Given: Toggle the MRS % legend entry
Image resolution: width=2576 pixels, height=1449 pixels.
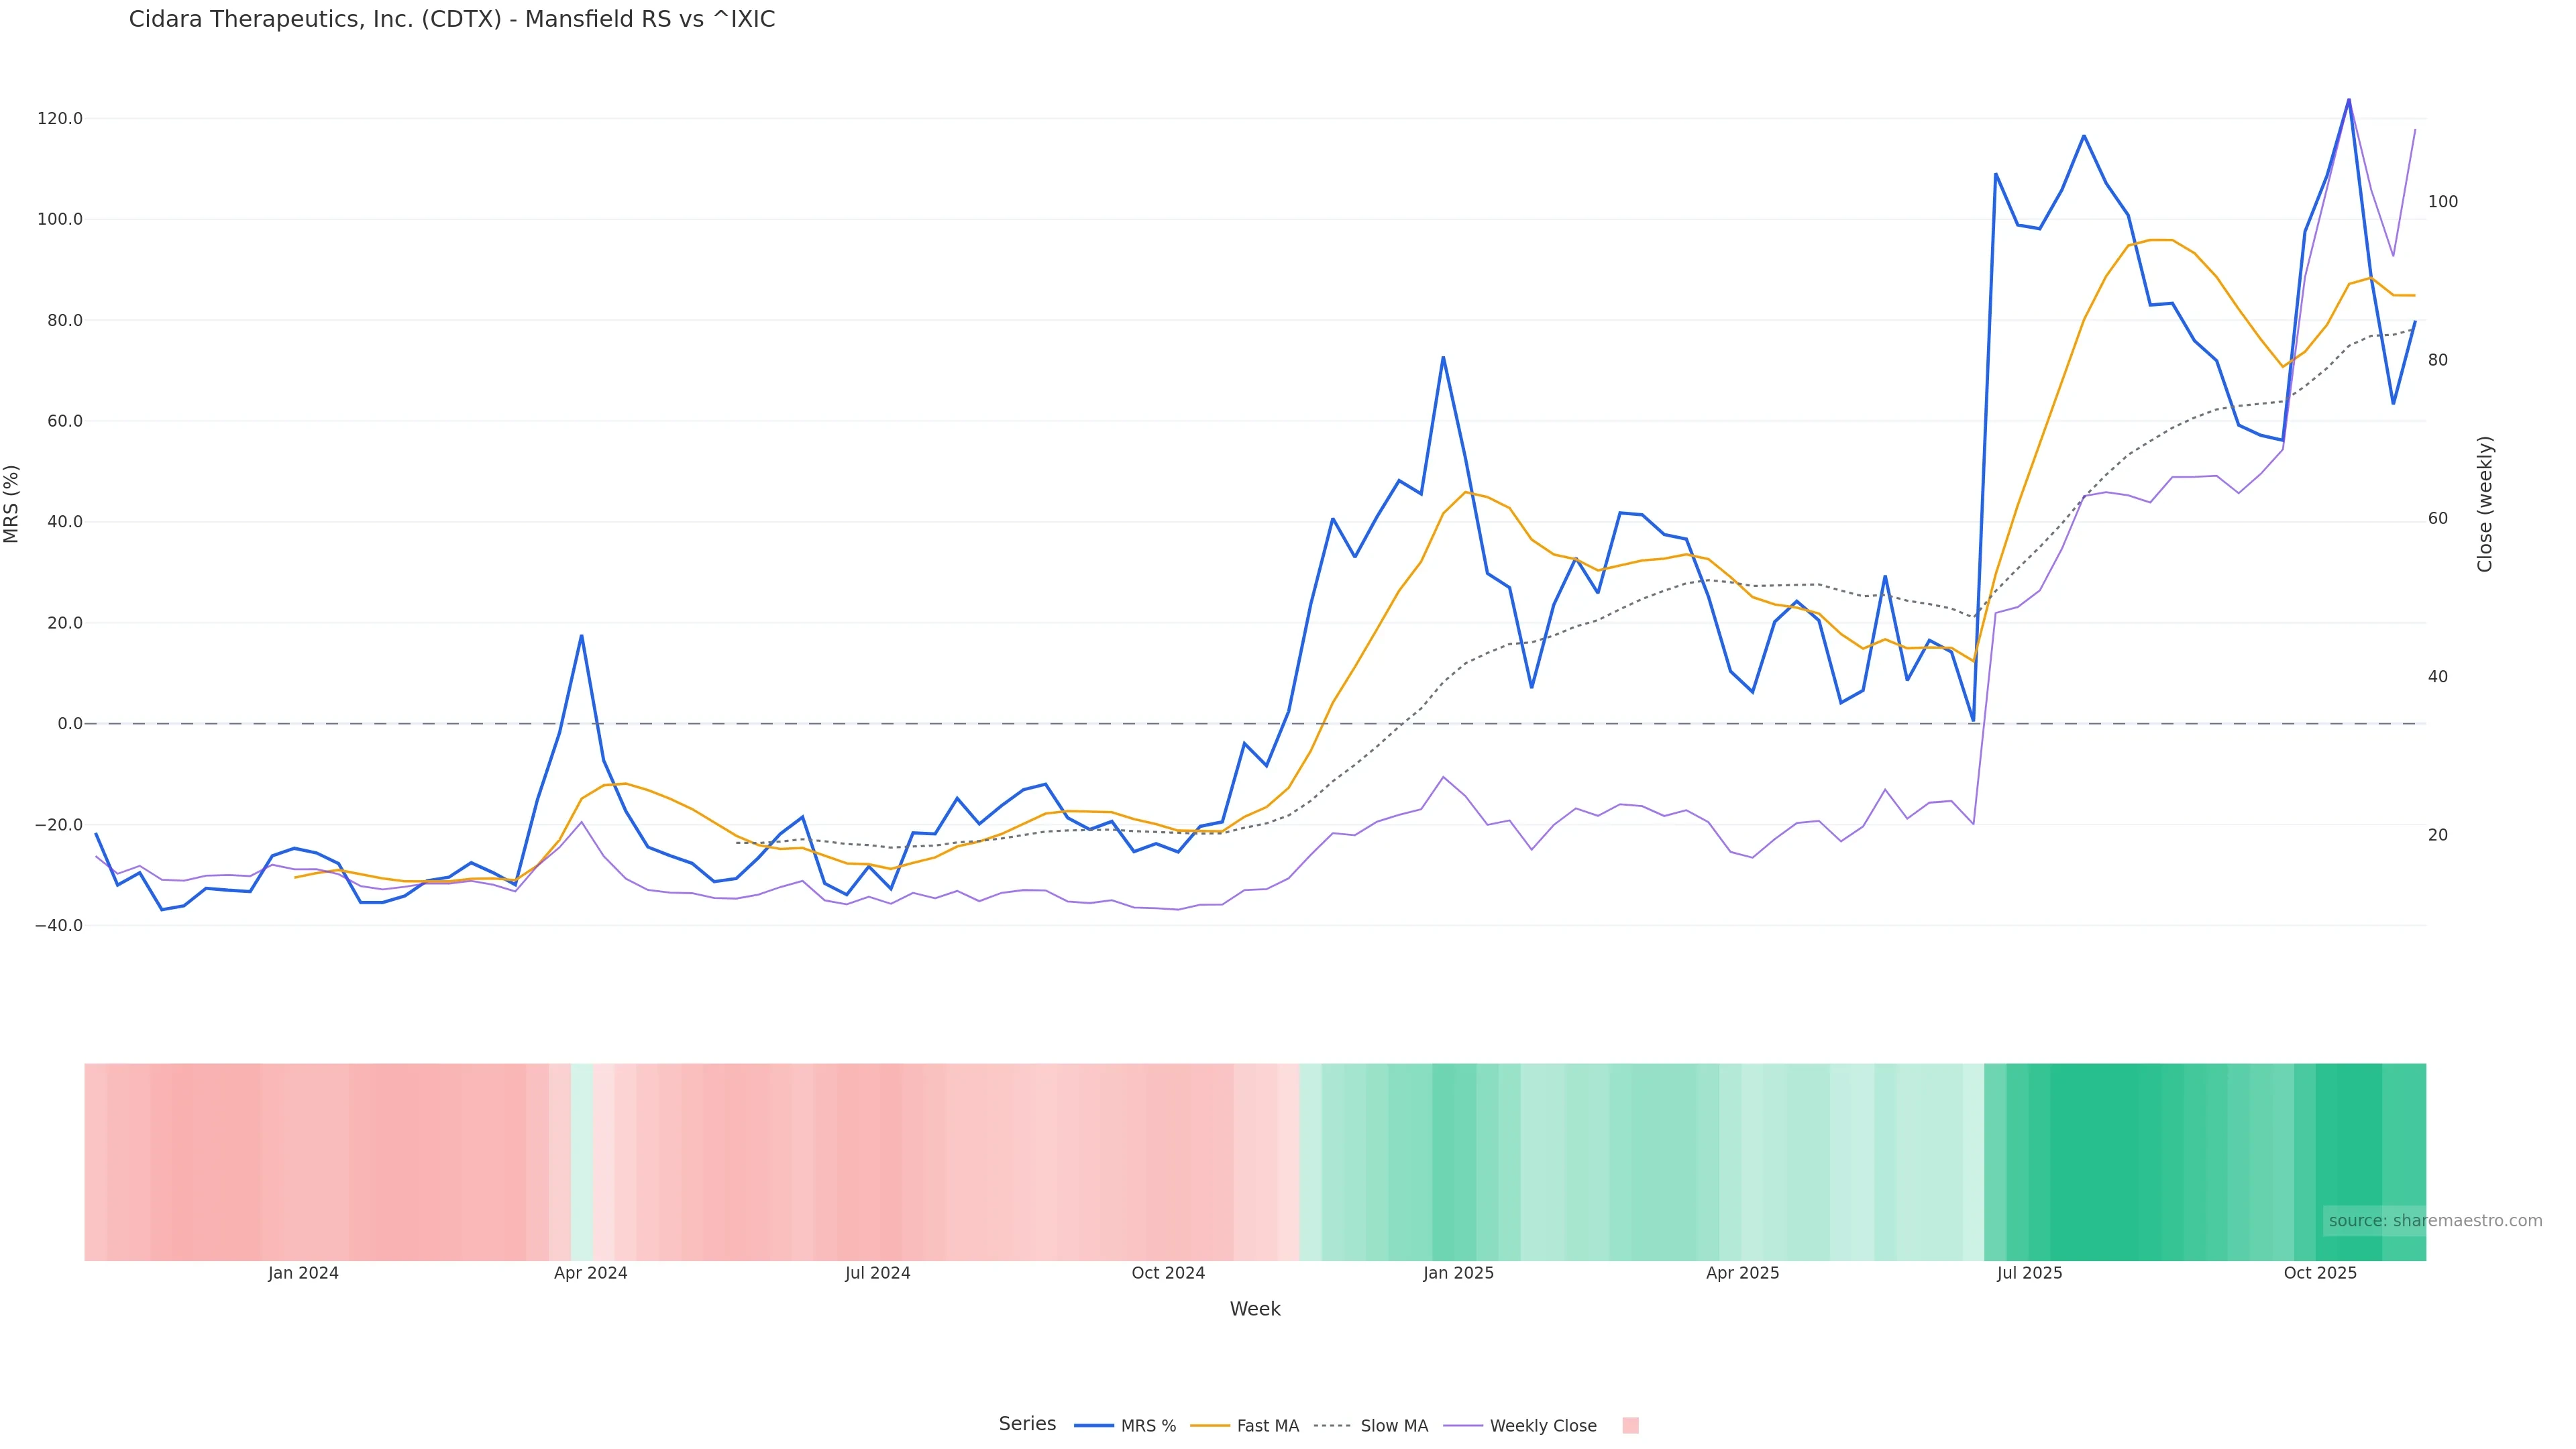Looking at the screenshot, I should point(1147,1426).
